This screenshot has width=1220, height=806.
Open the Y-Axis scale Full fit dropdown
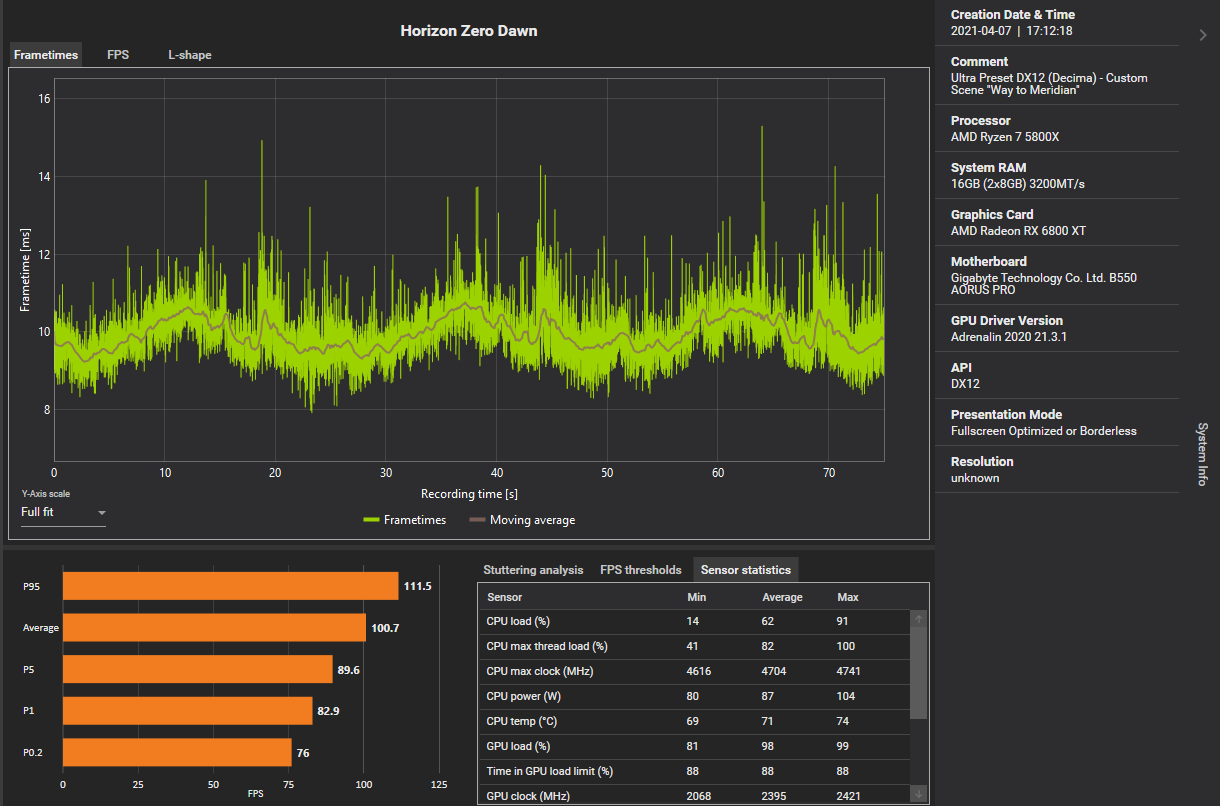click(63, 512)
